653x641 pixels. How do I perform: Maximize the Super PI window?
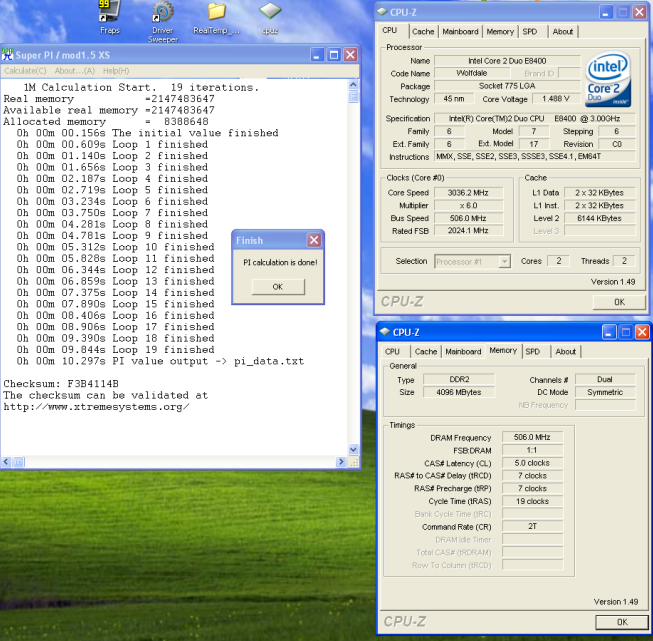(x=334, y=55)
